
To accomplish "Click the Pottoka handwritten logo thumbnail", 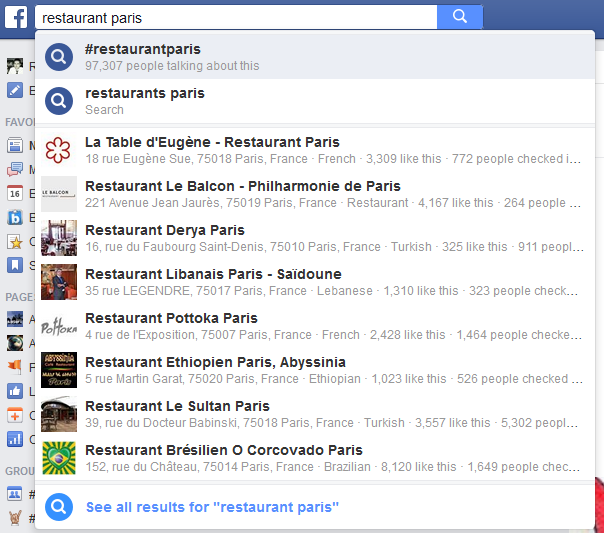I will [x=59, y=326].
